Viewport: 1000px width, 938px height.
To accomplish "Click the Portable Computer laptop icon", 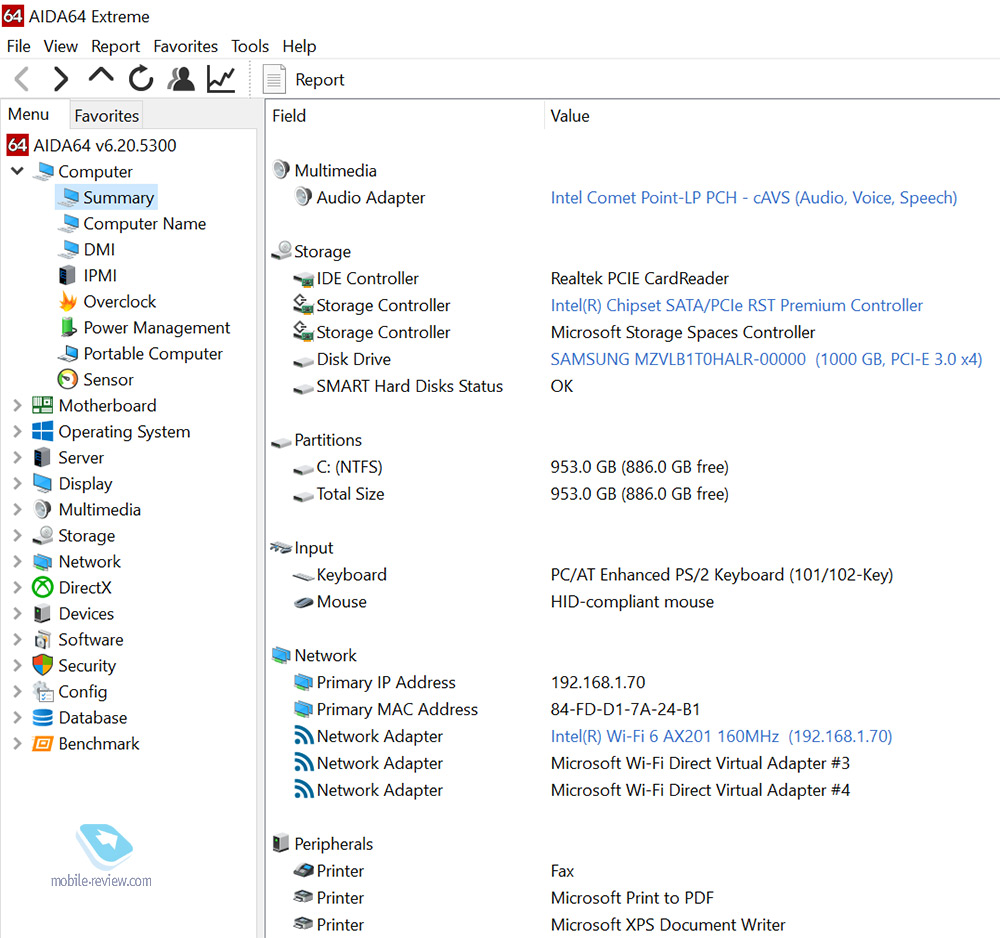I will 68,353.
